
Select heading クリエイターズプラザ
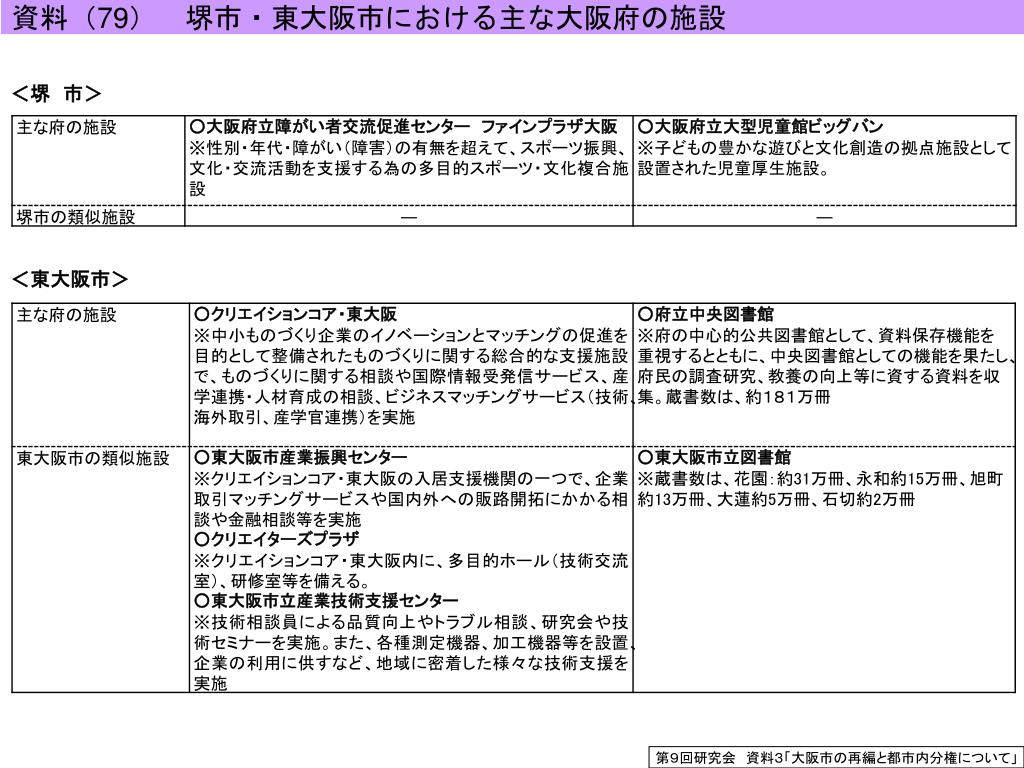277,539
